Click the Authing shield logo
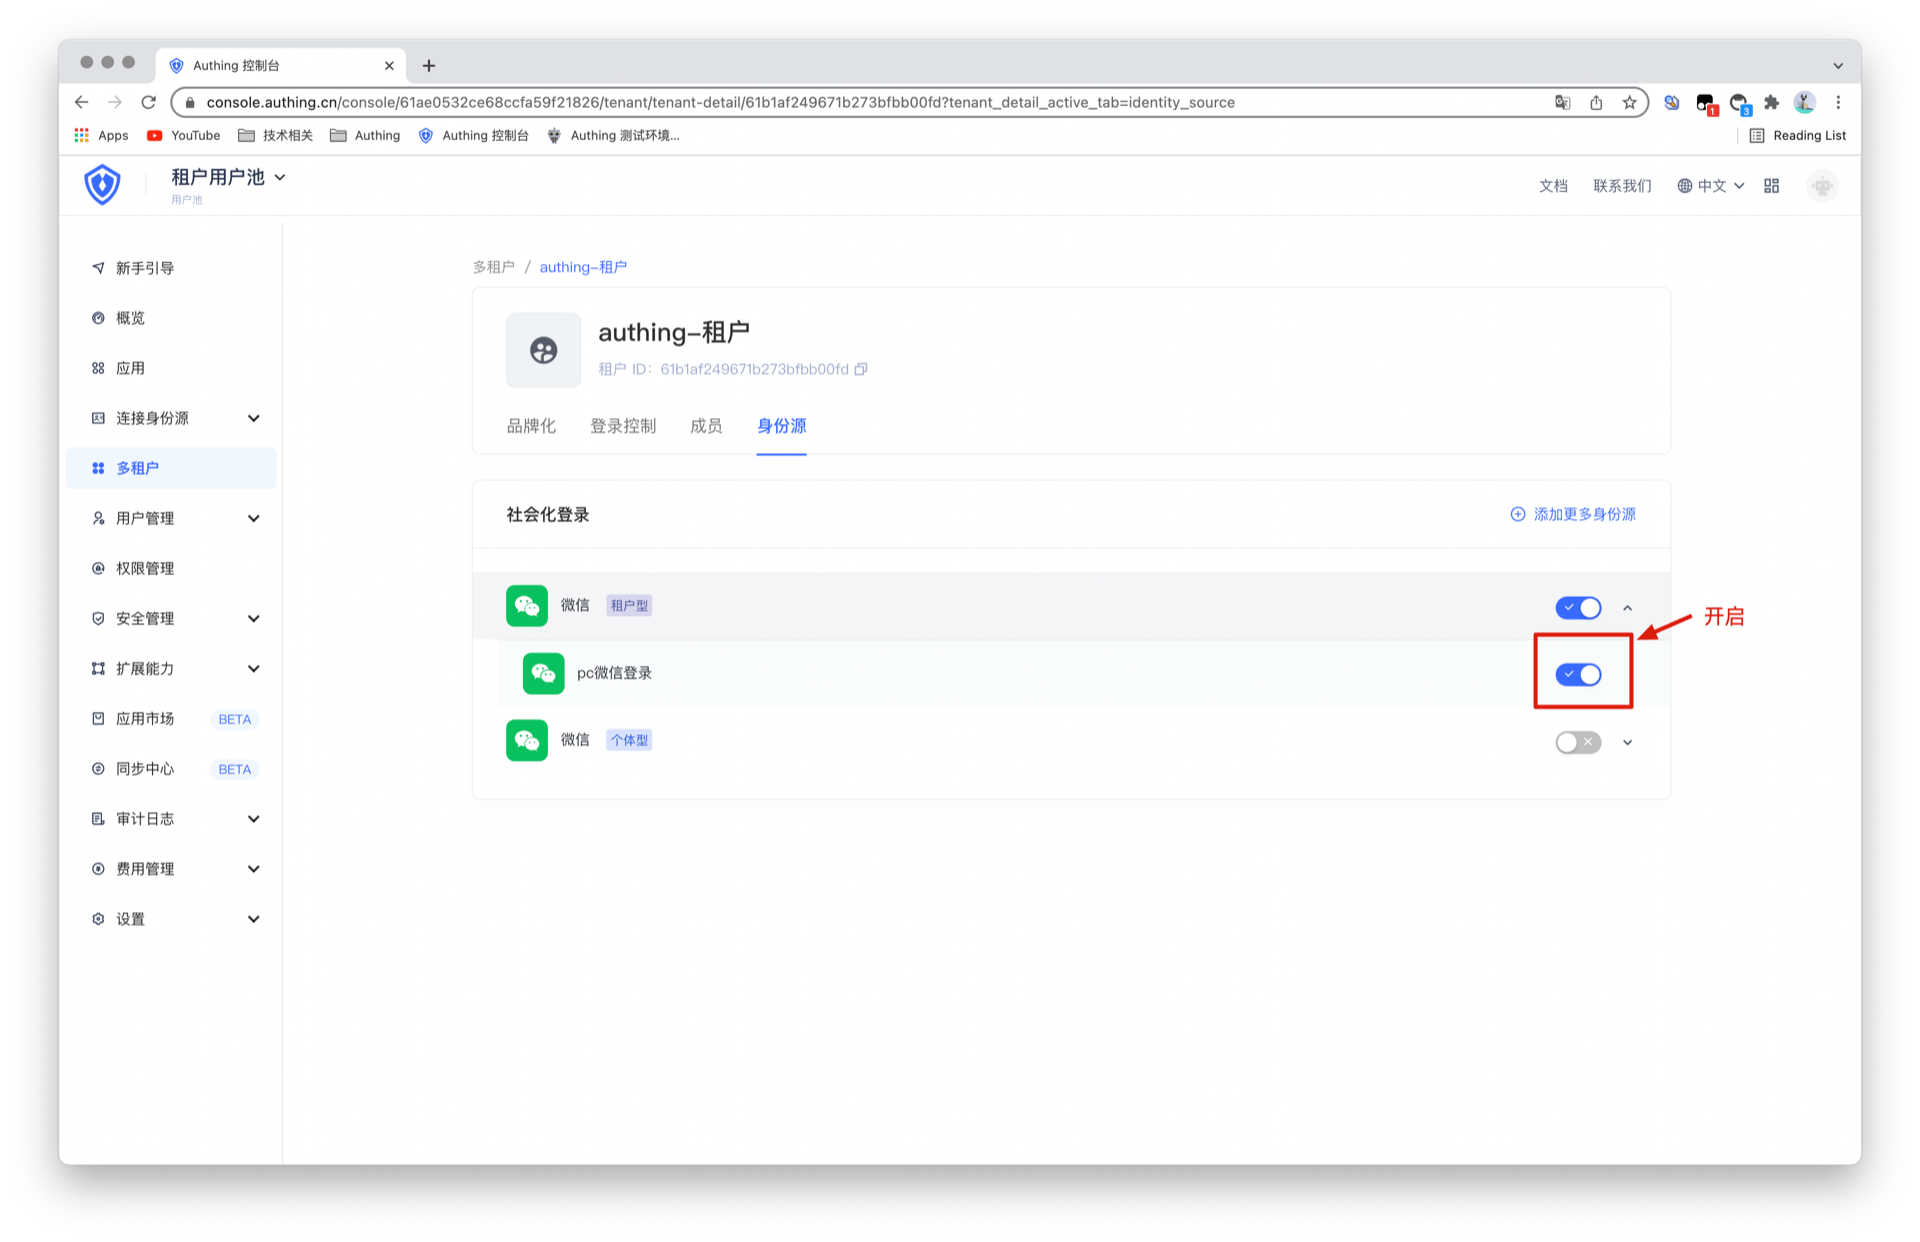 click(102, 185)
